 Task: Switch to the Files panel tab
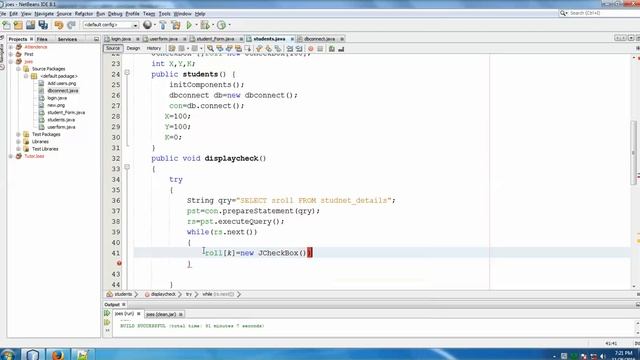pyautogui.click(x=42, y=39)
